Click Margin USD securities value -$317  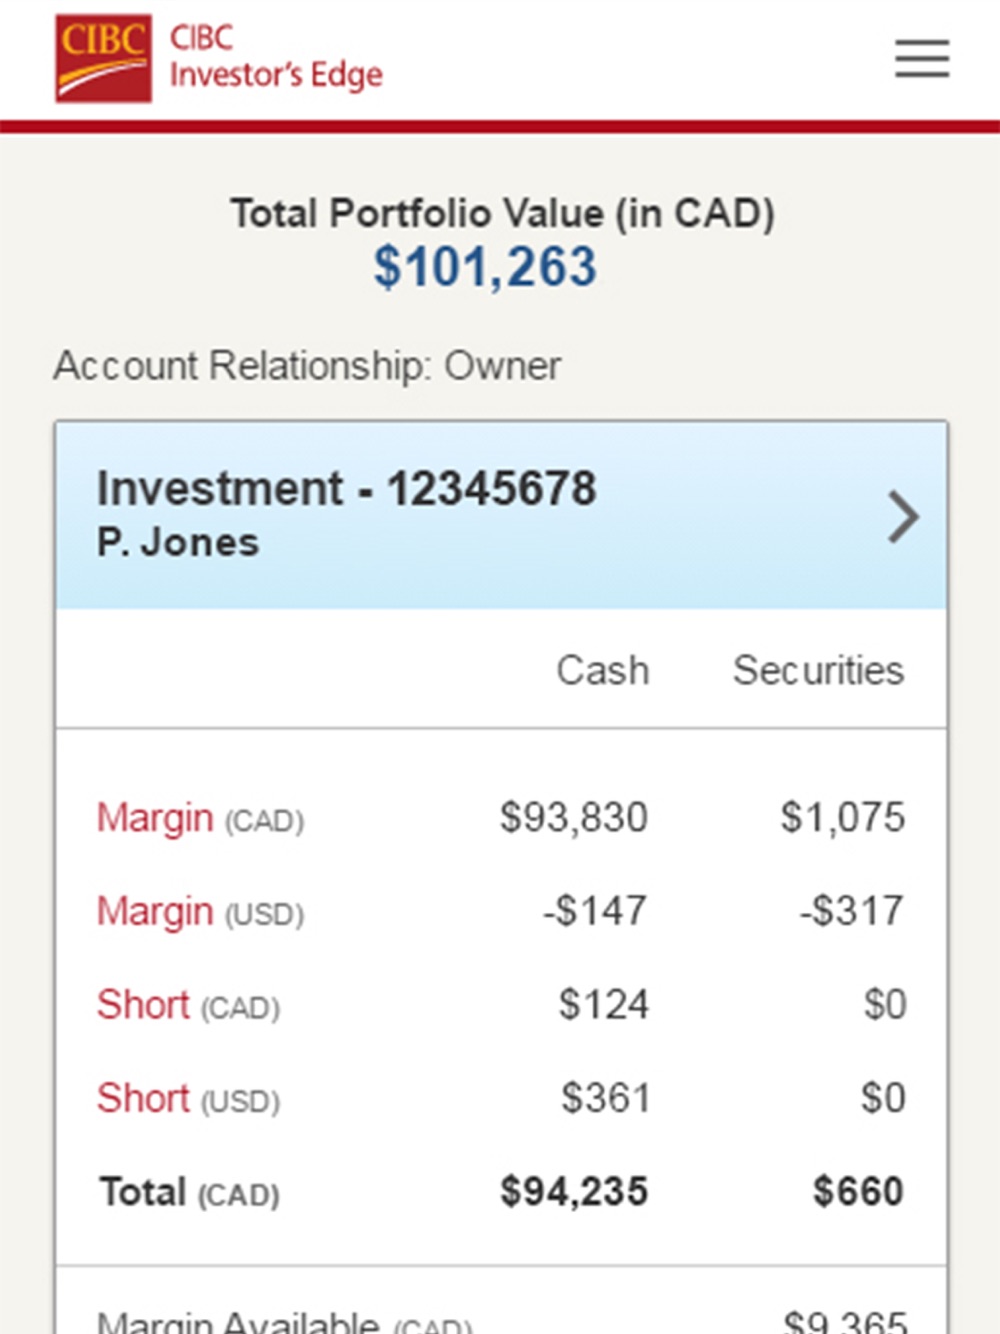point(852,911)
